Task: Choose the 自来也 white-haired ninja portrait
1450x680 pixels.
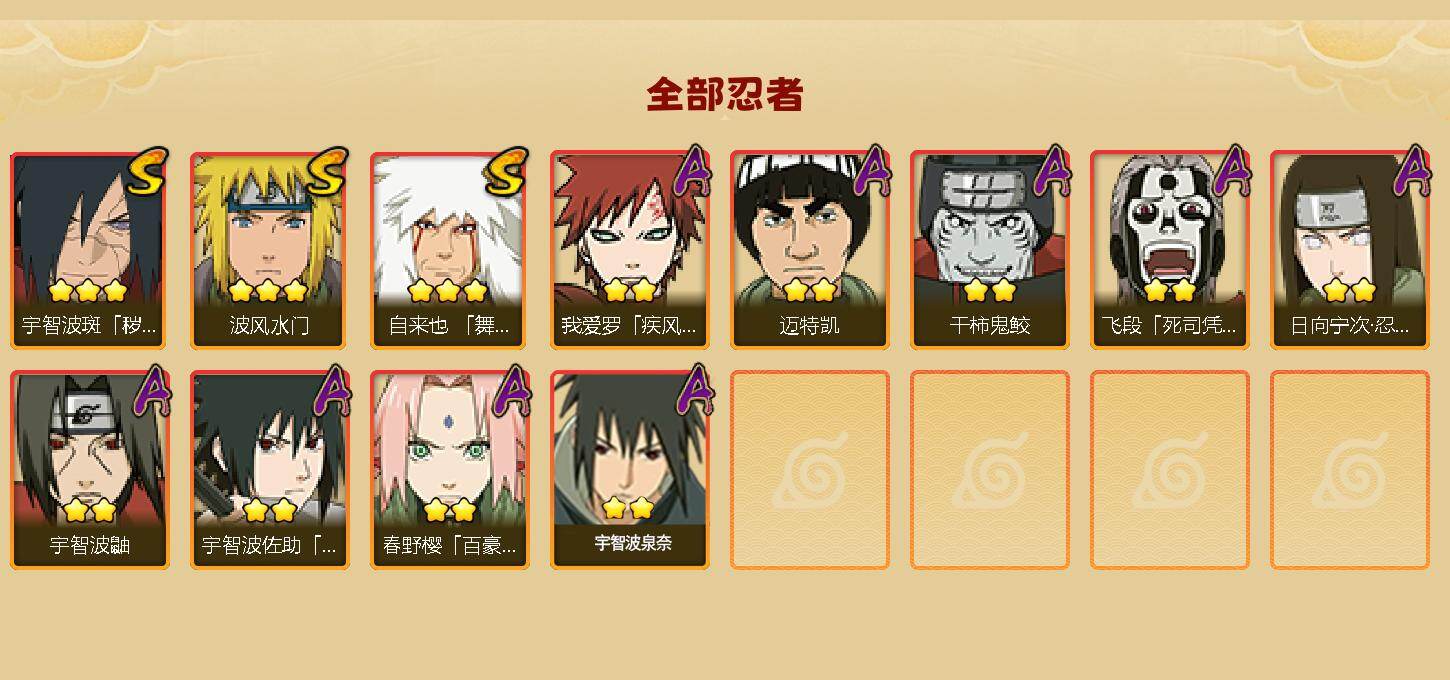Action: [x=450, y=250]
